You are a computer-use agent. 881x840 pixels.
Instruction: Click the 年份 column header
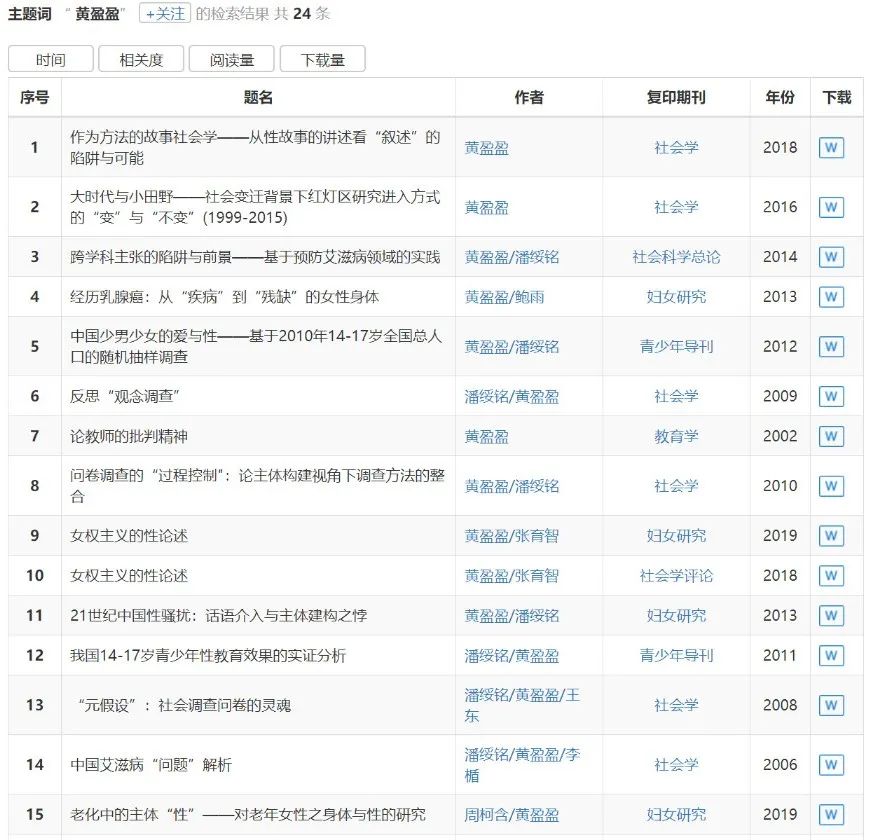click(x=780, y=97)
